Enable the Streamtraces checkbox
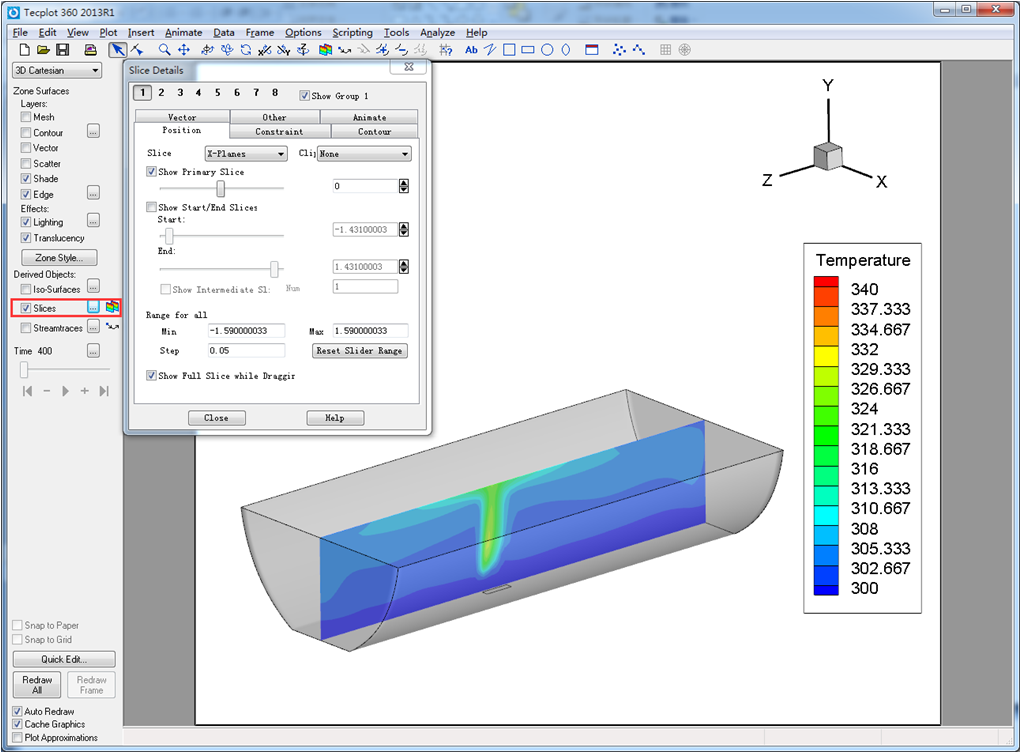1021x753 pixels. (26, 328)
